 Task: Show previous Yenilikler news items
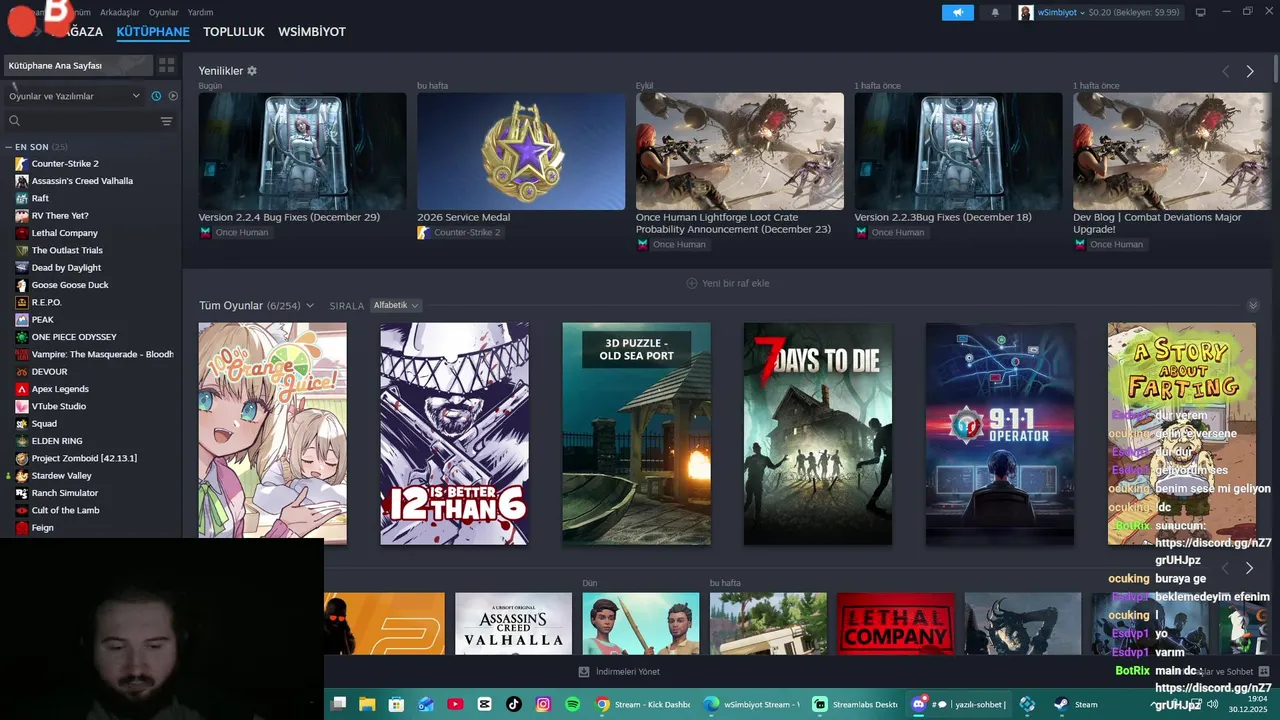click(1226, 71)
